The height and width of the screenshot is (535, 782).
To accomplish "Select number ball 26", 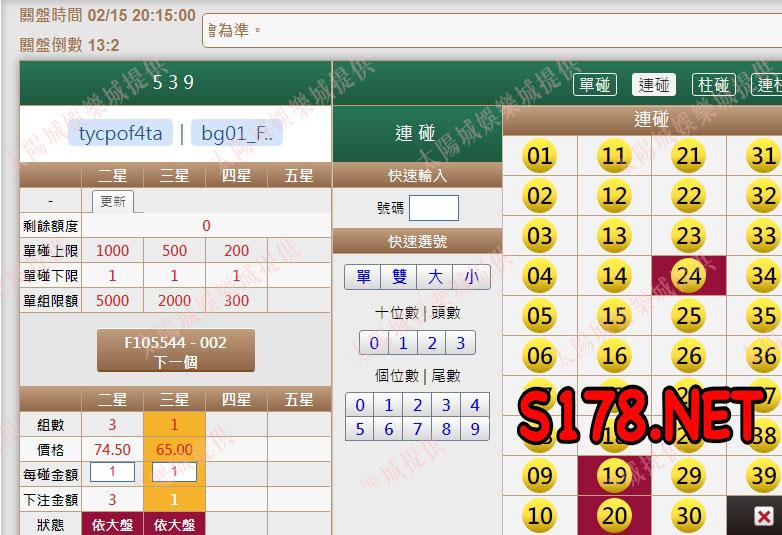I will point(689,356).
